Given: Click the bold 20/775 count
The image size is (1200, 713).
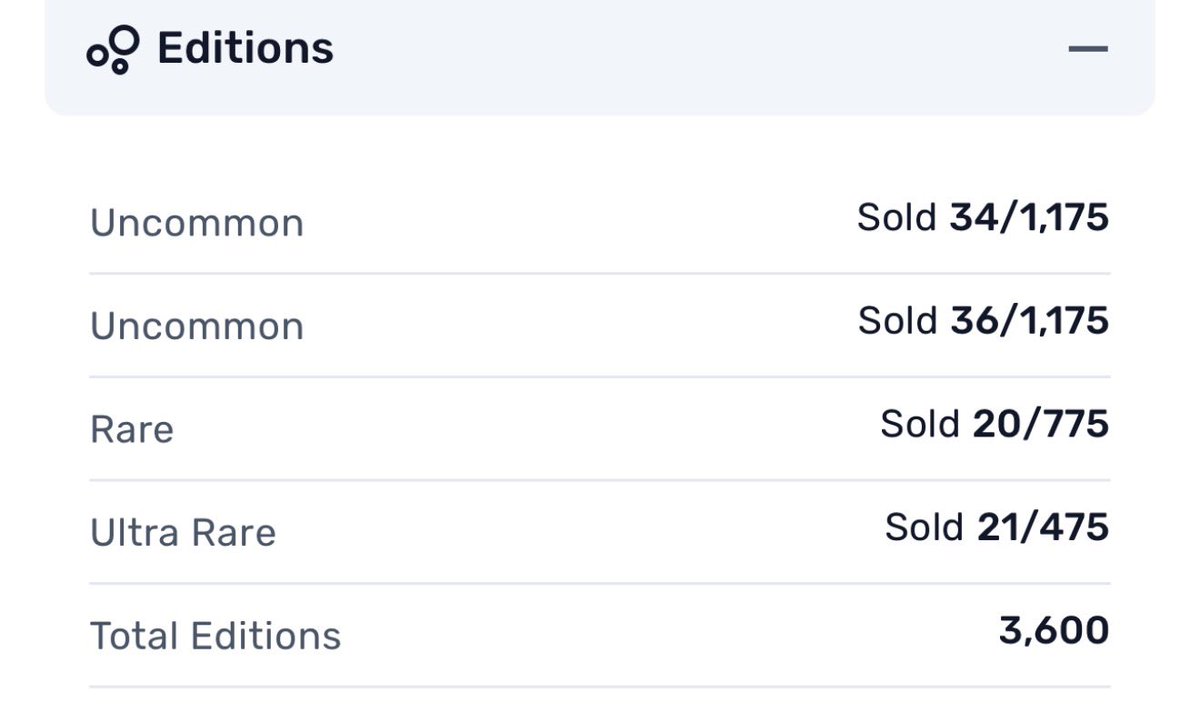Looking at the screenshot, I should (1041, 424).
